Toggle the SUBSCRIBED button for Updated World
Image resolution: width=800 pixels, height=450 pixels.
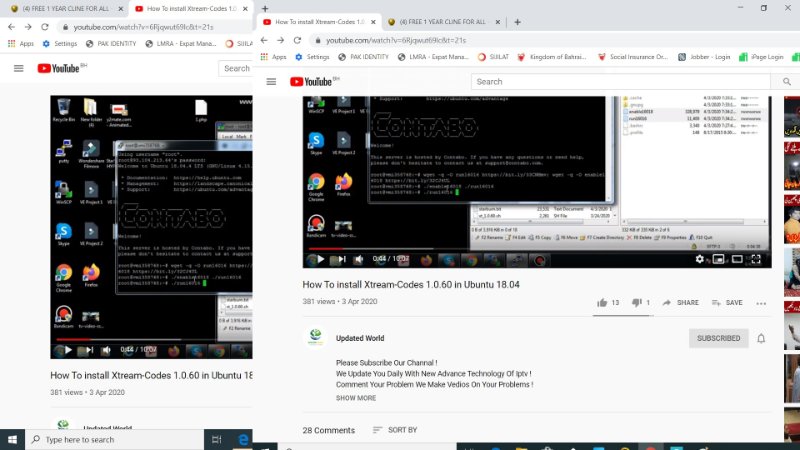click(x=718, y=338)
